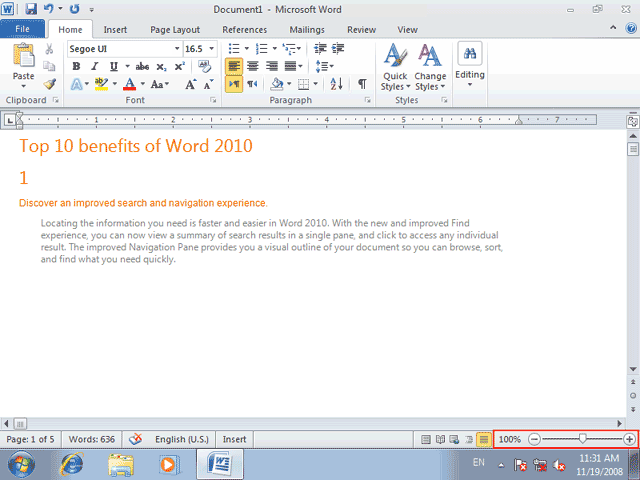
Task: Toggle the ruler button above scrollbar
Action: coord(633,122)
